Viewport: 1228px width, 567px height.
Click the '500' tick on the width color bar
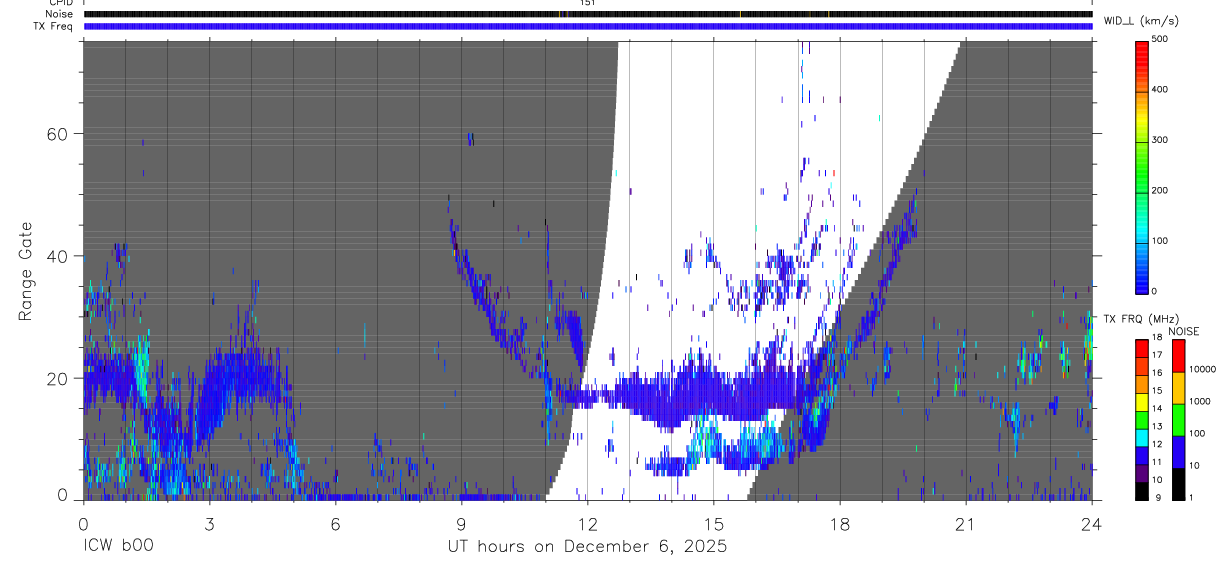(1160, 39)
